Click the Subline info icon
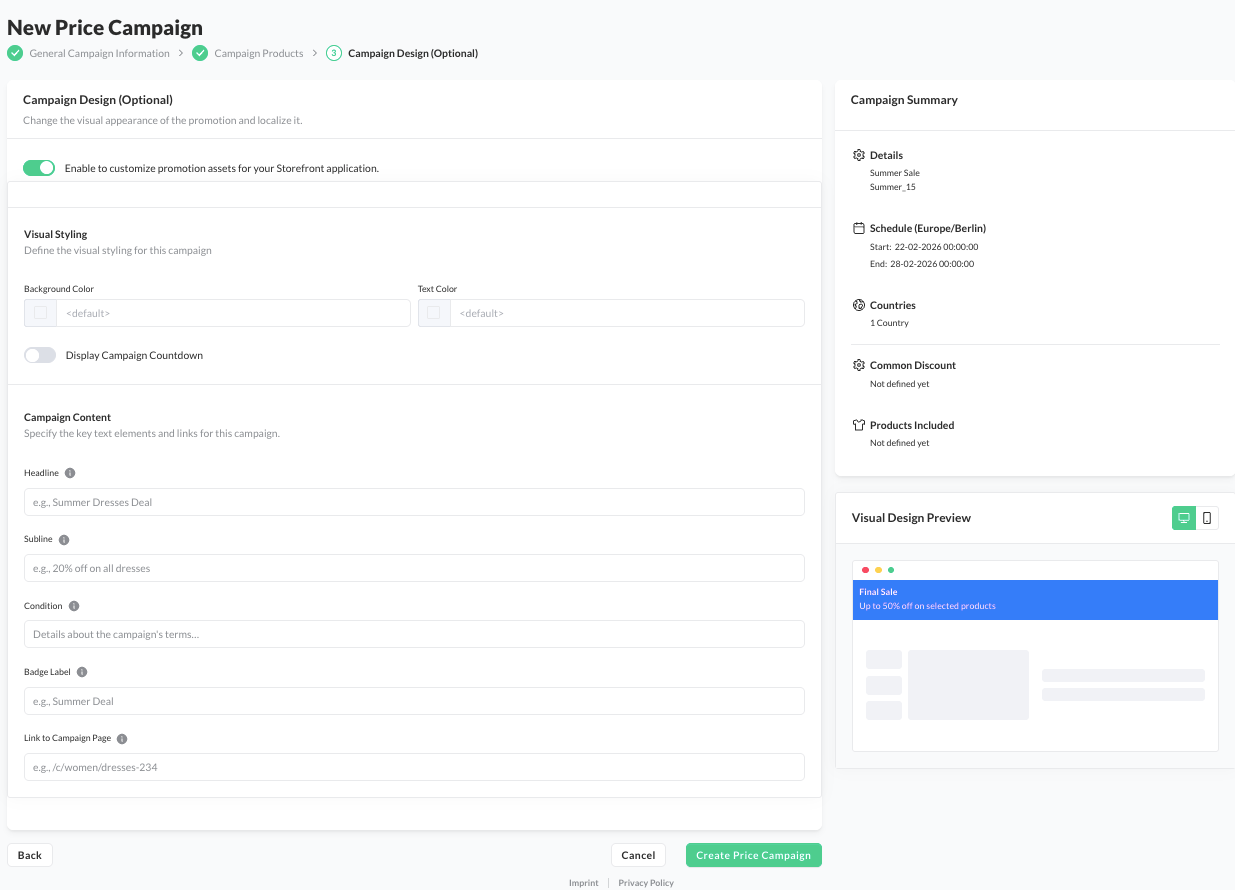 (x=64, y=540)
